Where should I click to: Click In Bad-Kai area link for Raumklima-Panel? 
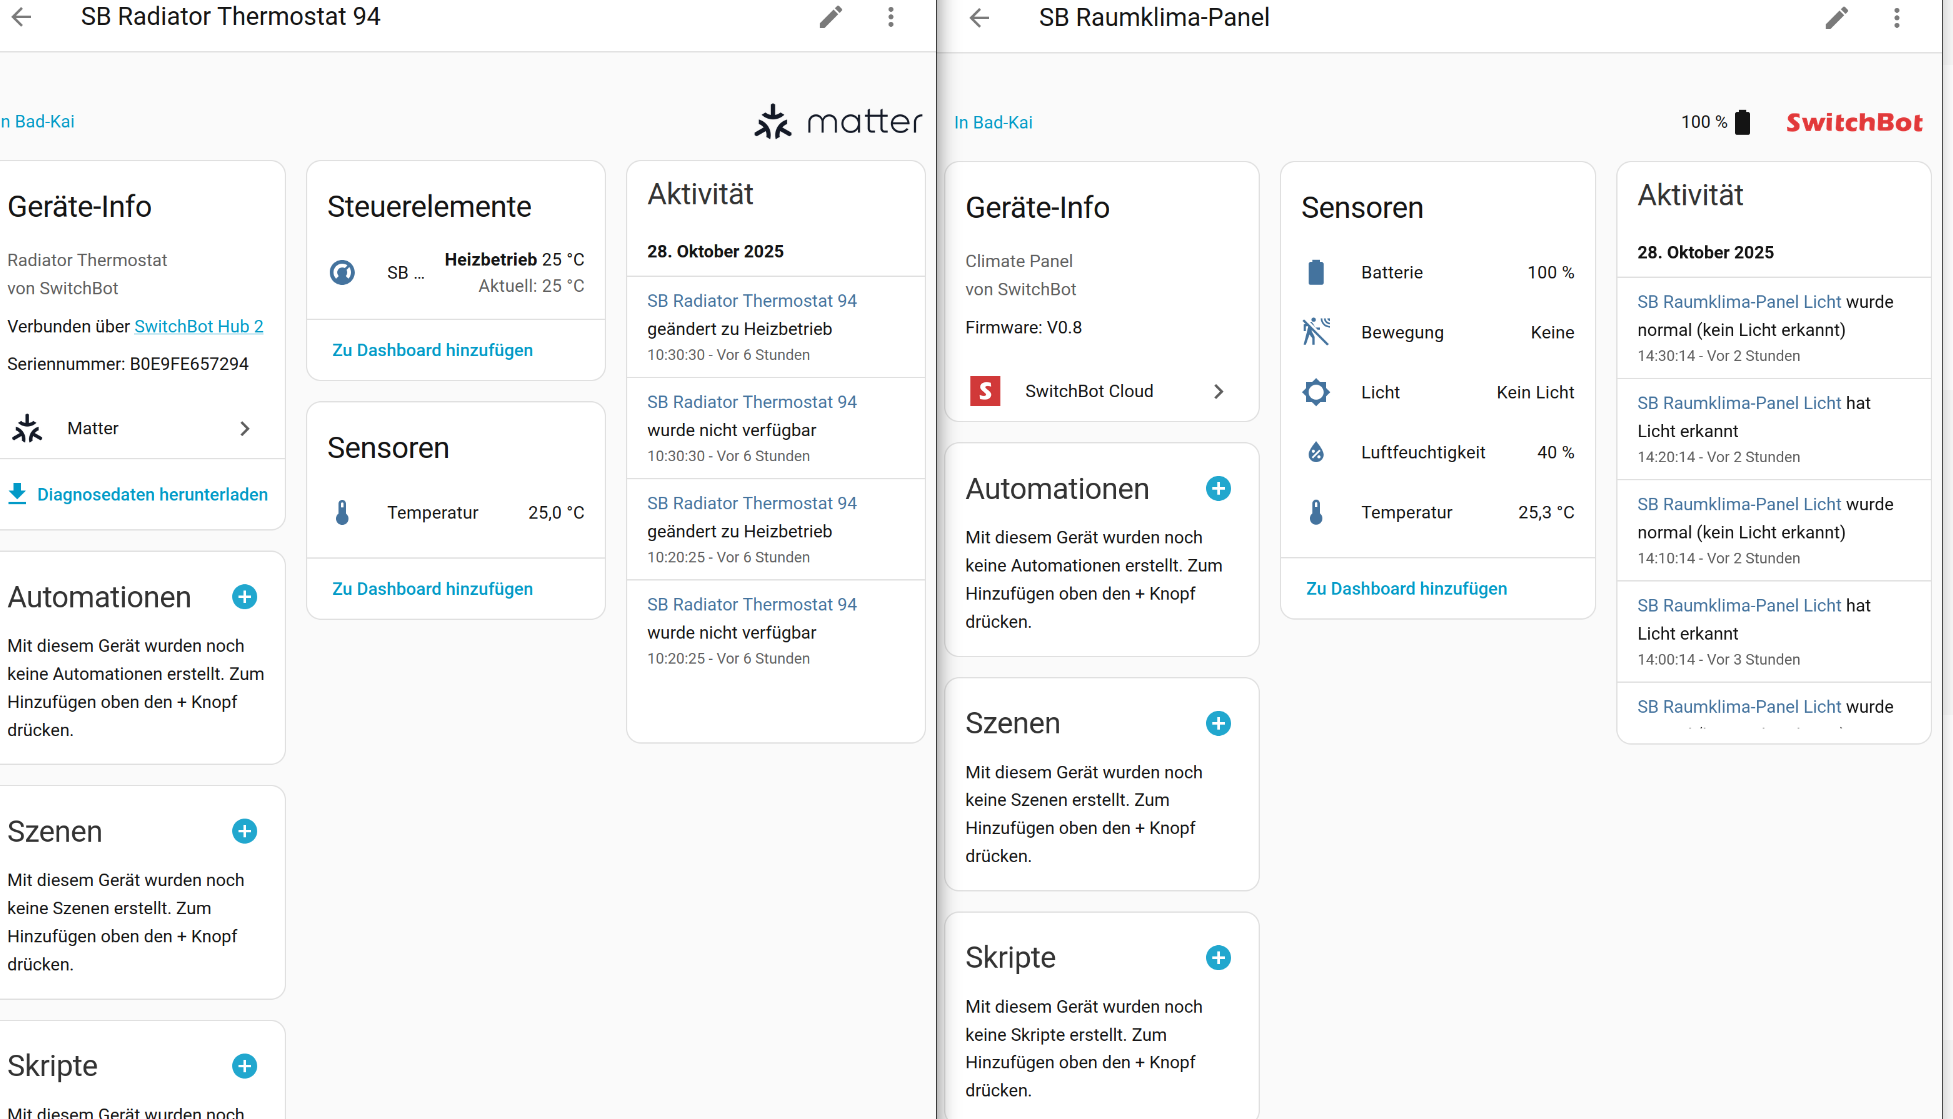(x=993, y=122)
